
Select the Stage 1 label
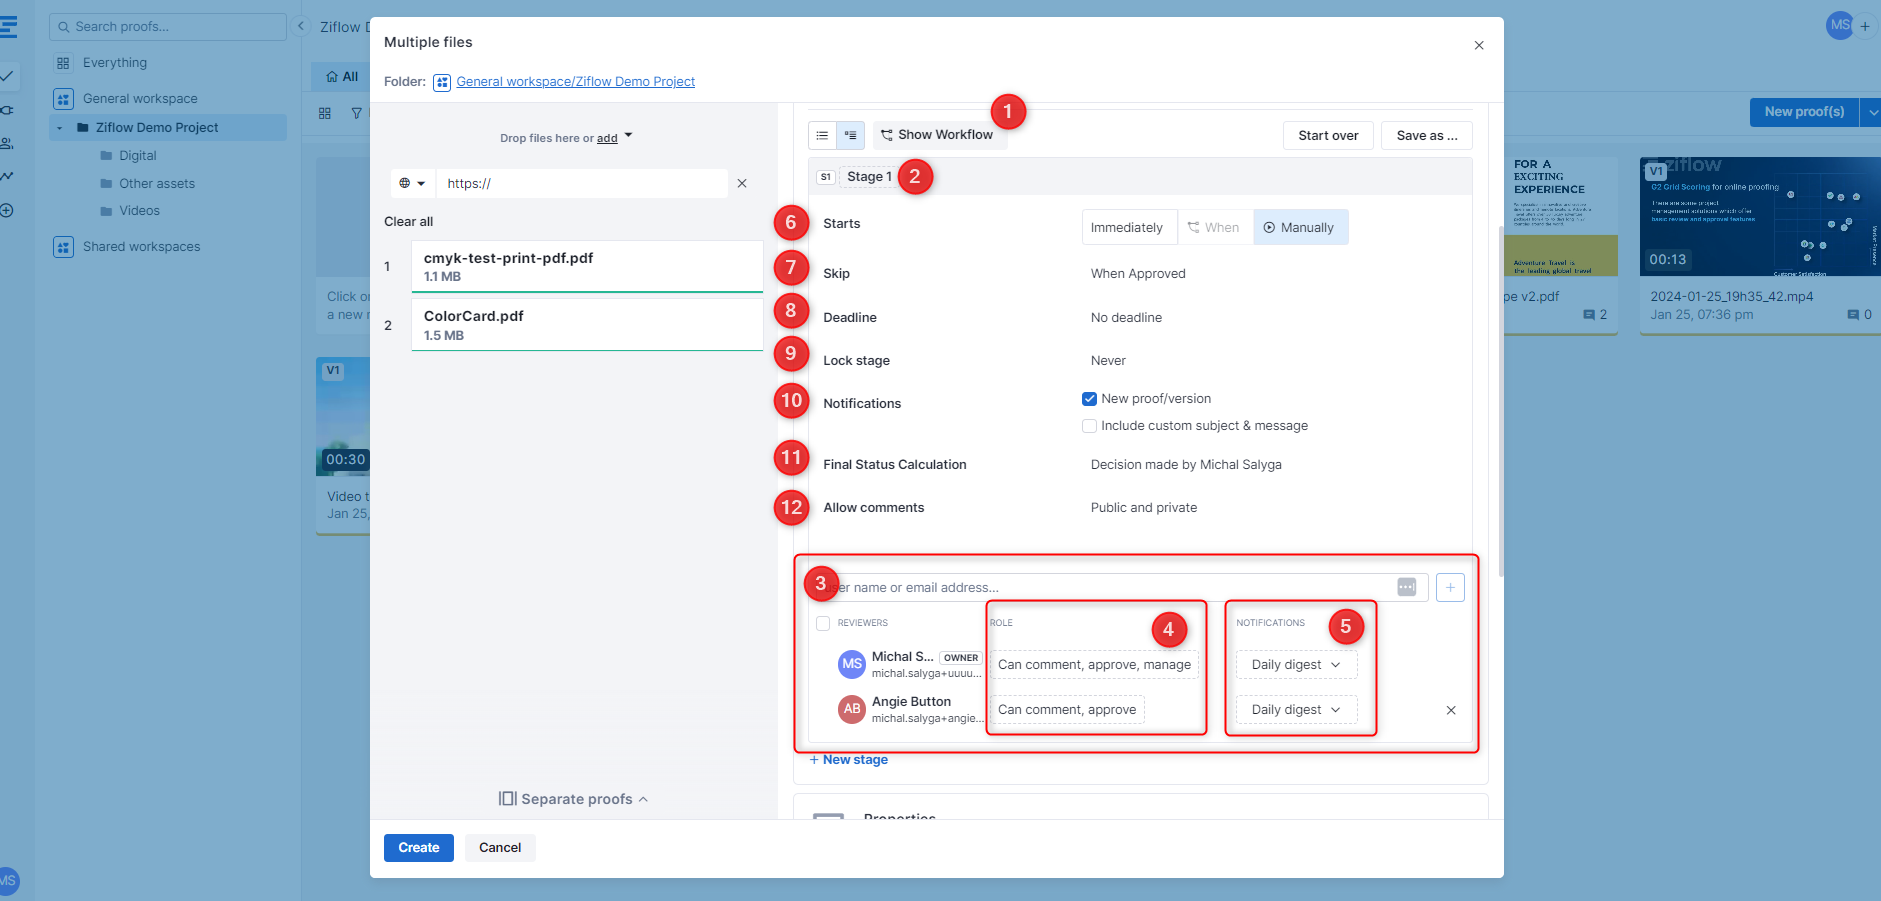pyautogui.click(x=869, y=177)
